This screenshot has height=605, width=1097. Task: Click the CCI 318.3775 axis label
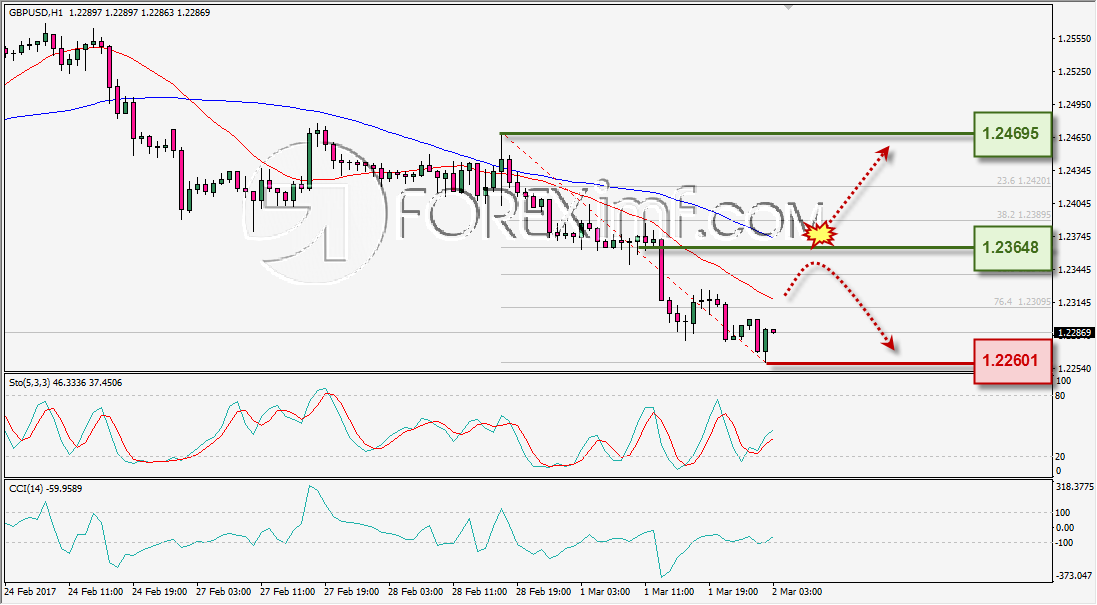tap(1073, 487)
